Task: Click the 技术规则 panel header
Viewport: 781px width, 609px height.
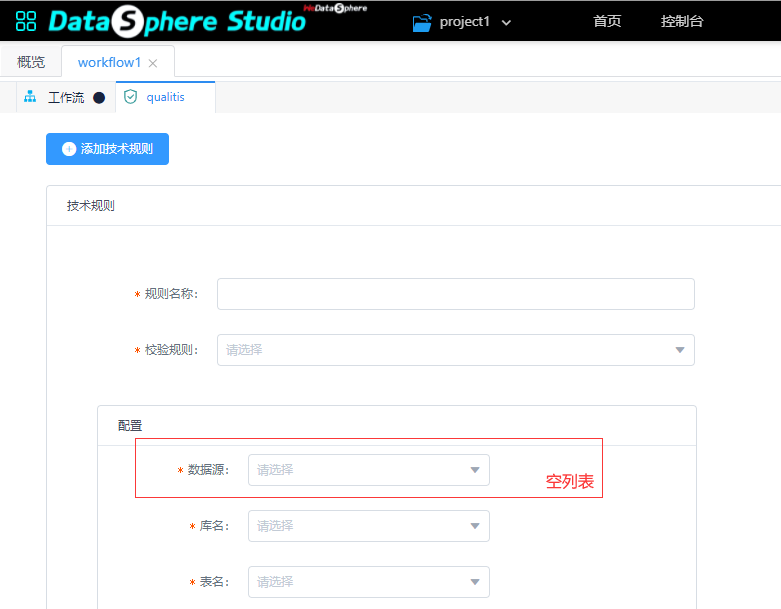Action: 91,206
